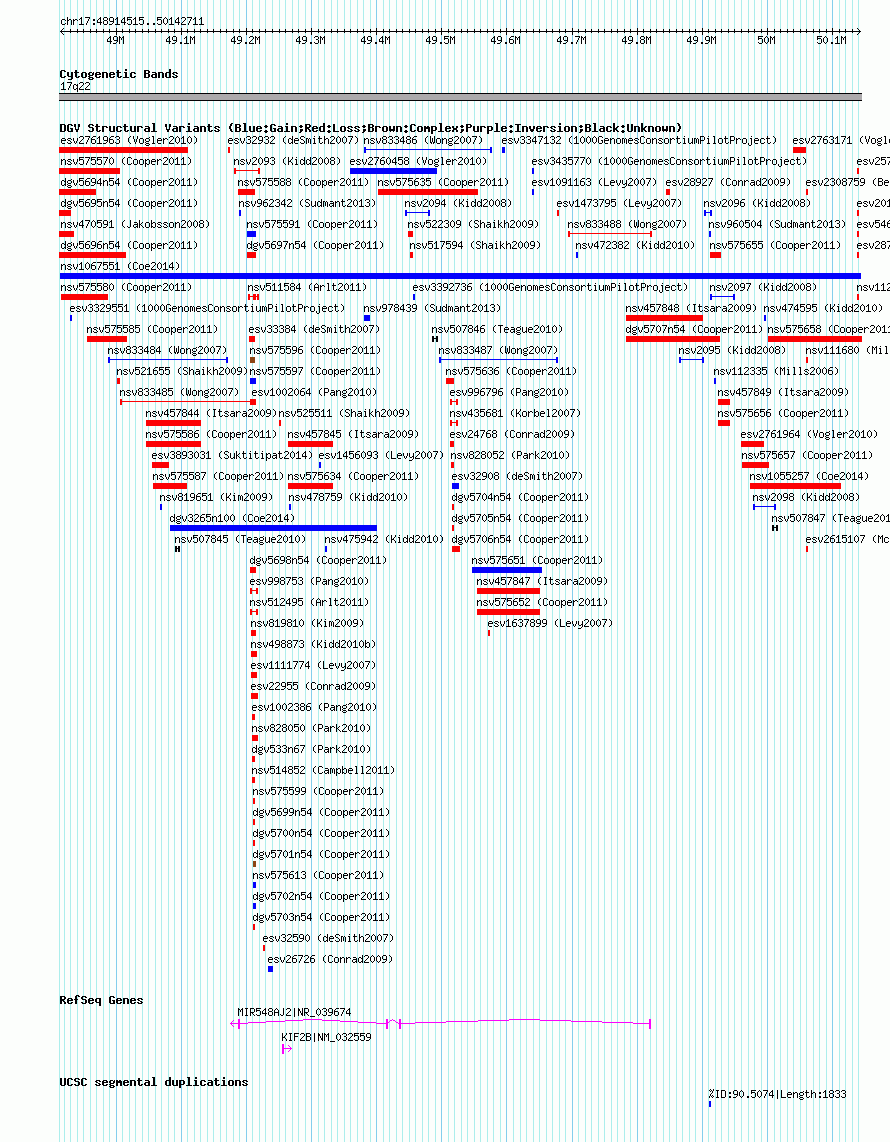Screen dimensions: 890x1142
Task: Open esv3893031 (Suktitipat2014) variant label
Action: [x=232, y=455]
